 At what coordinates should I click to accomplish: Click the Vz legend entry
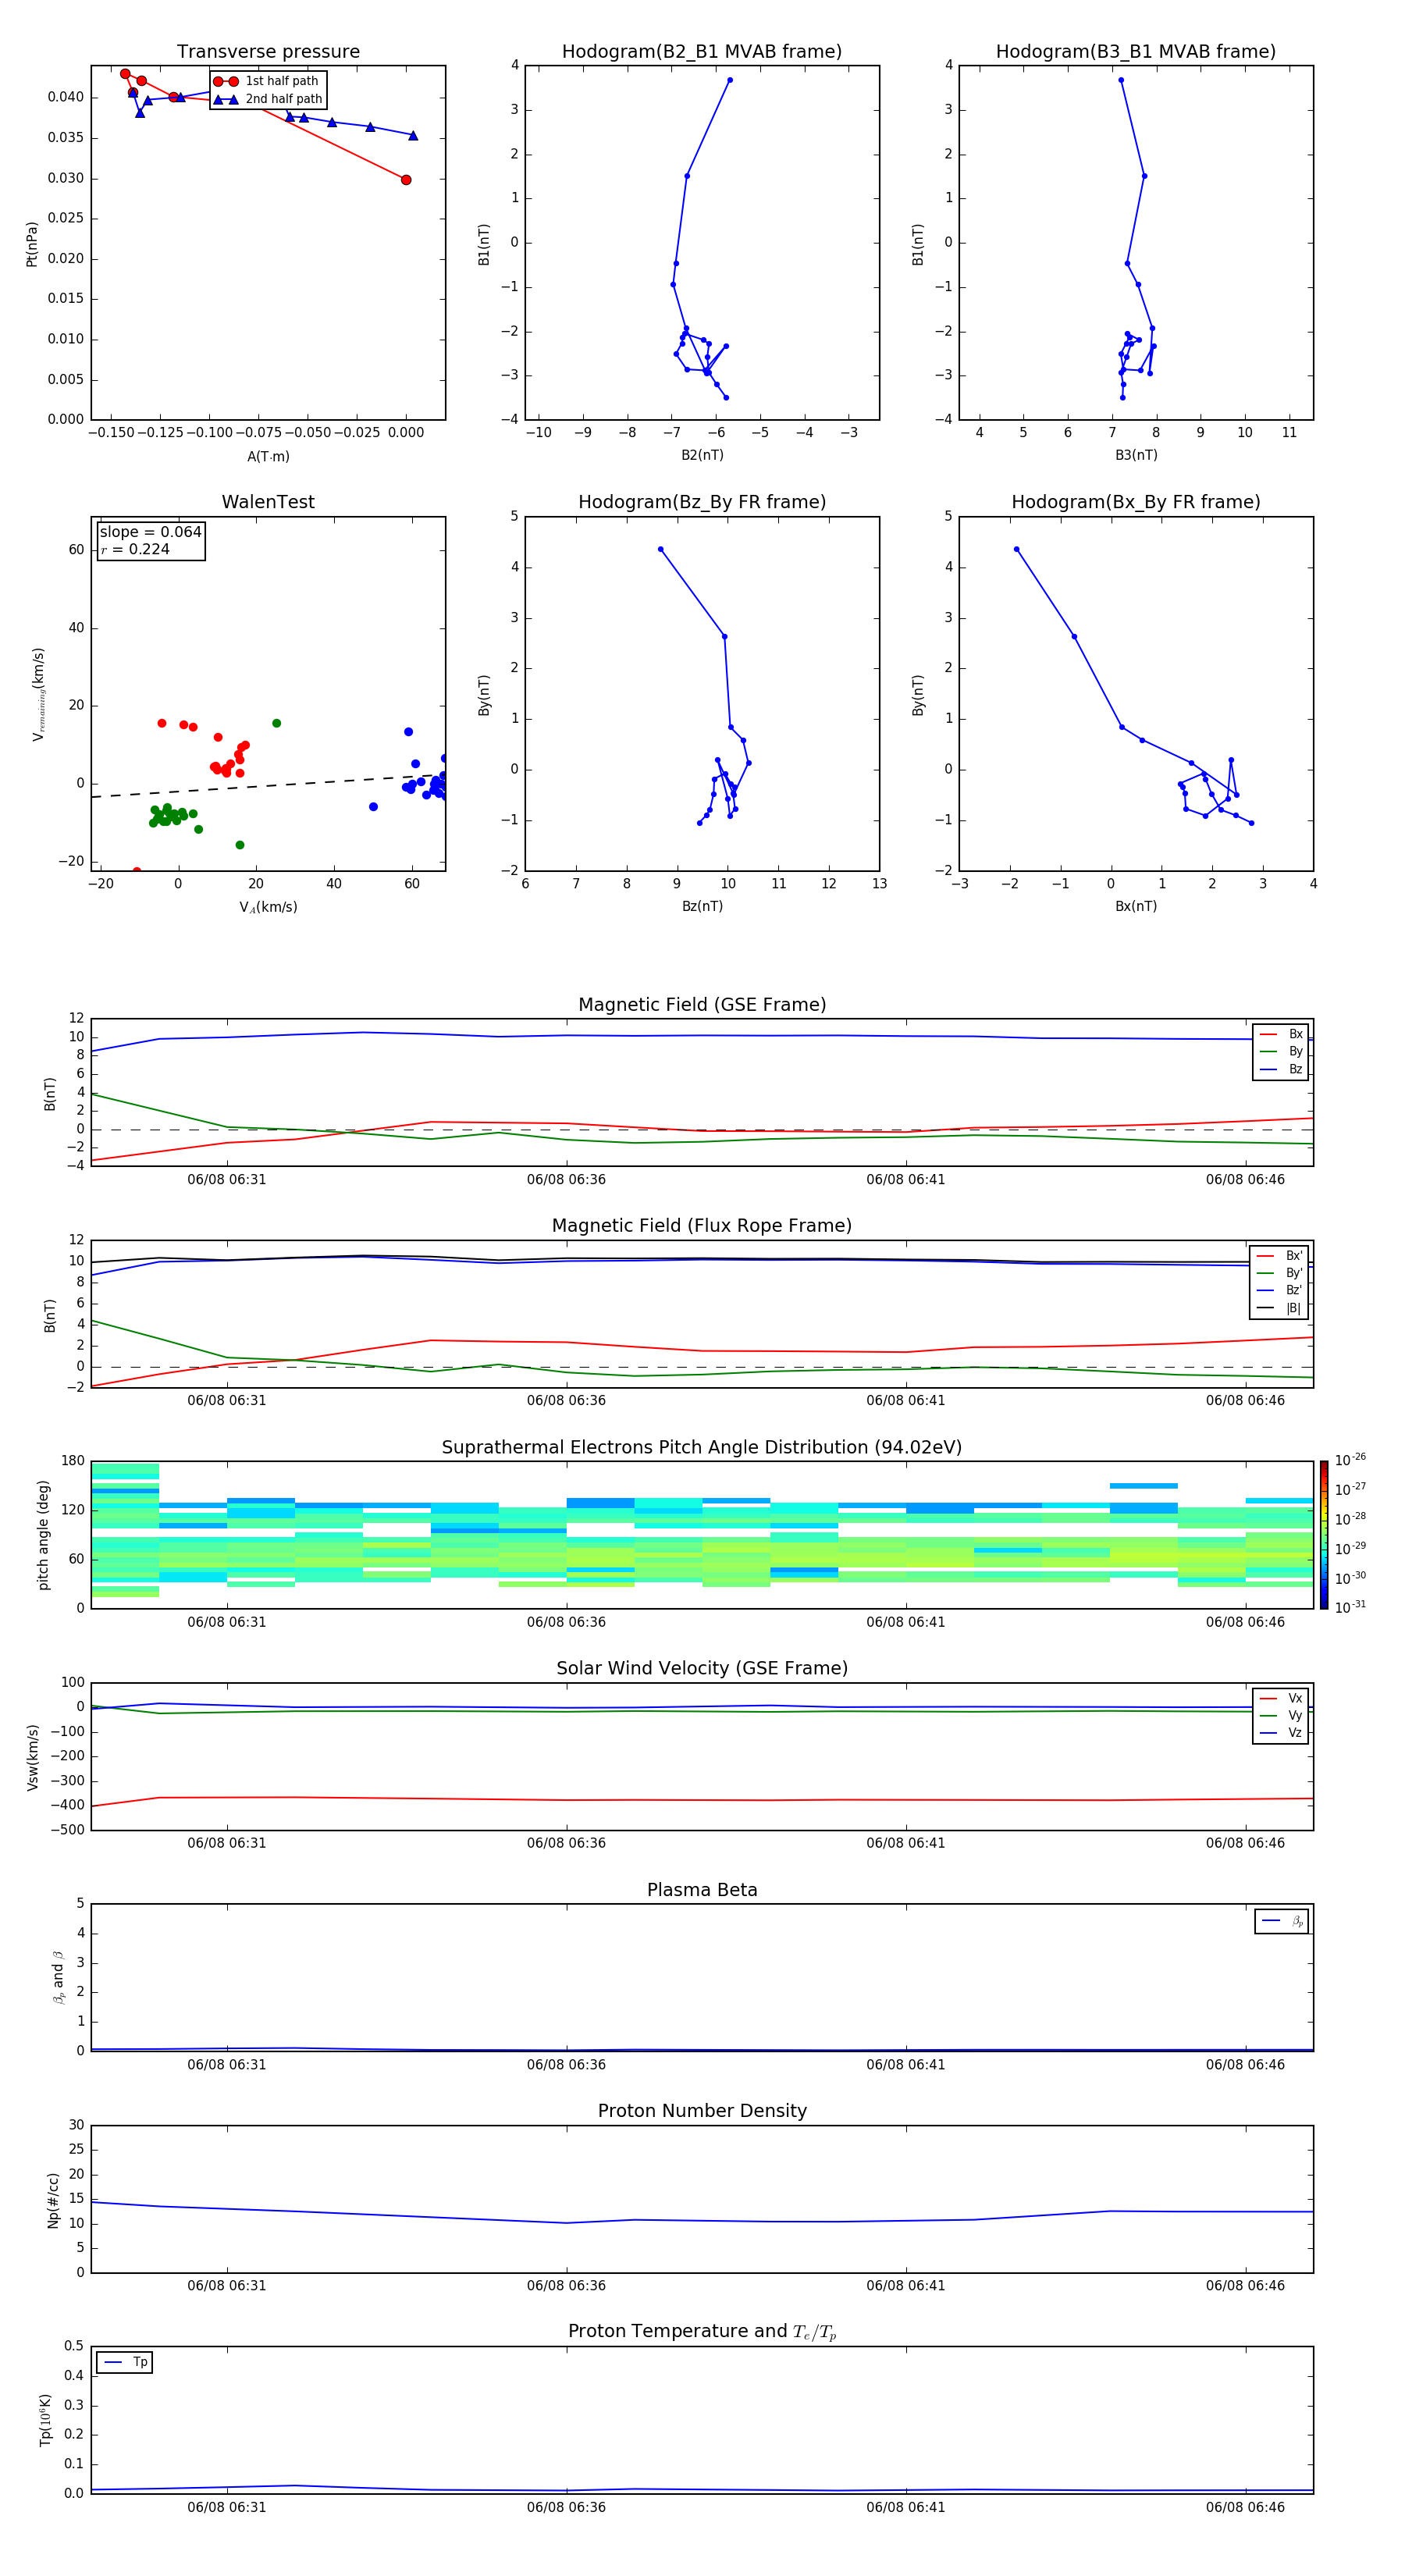point(1281,1733)
